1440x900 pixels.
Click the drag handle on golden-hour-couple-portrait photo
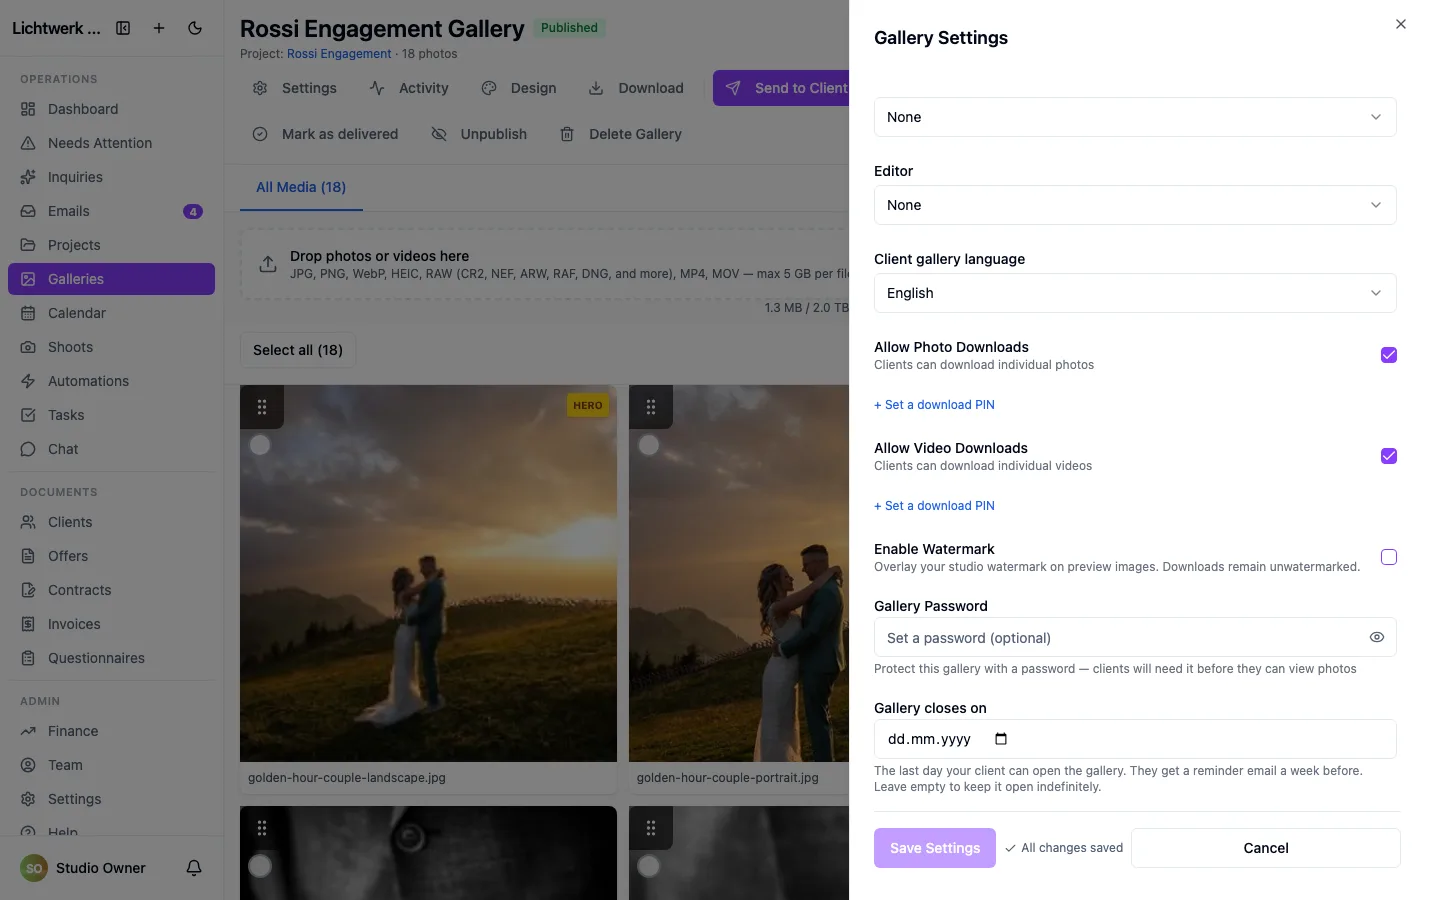coord(651,407)
